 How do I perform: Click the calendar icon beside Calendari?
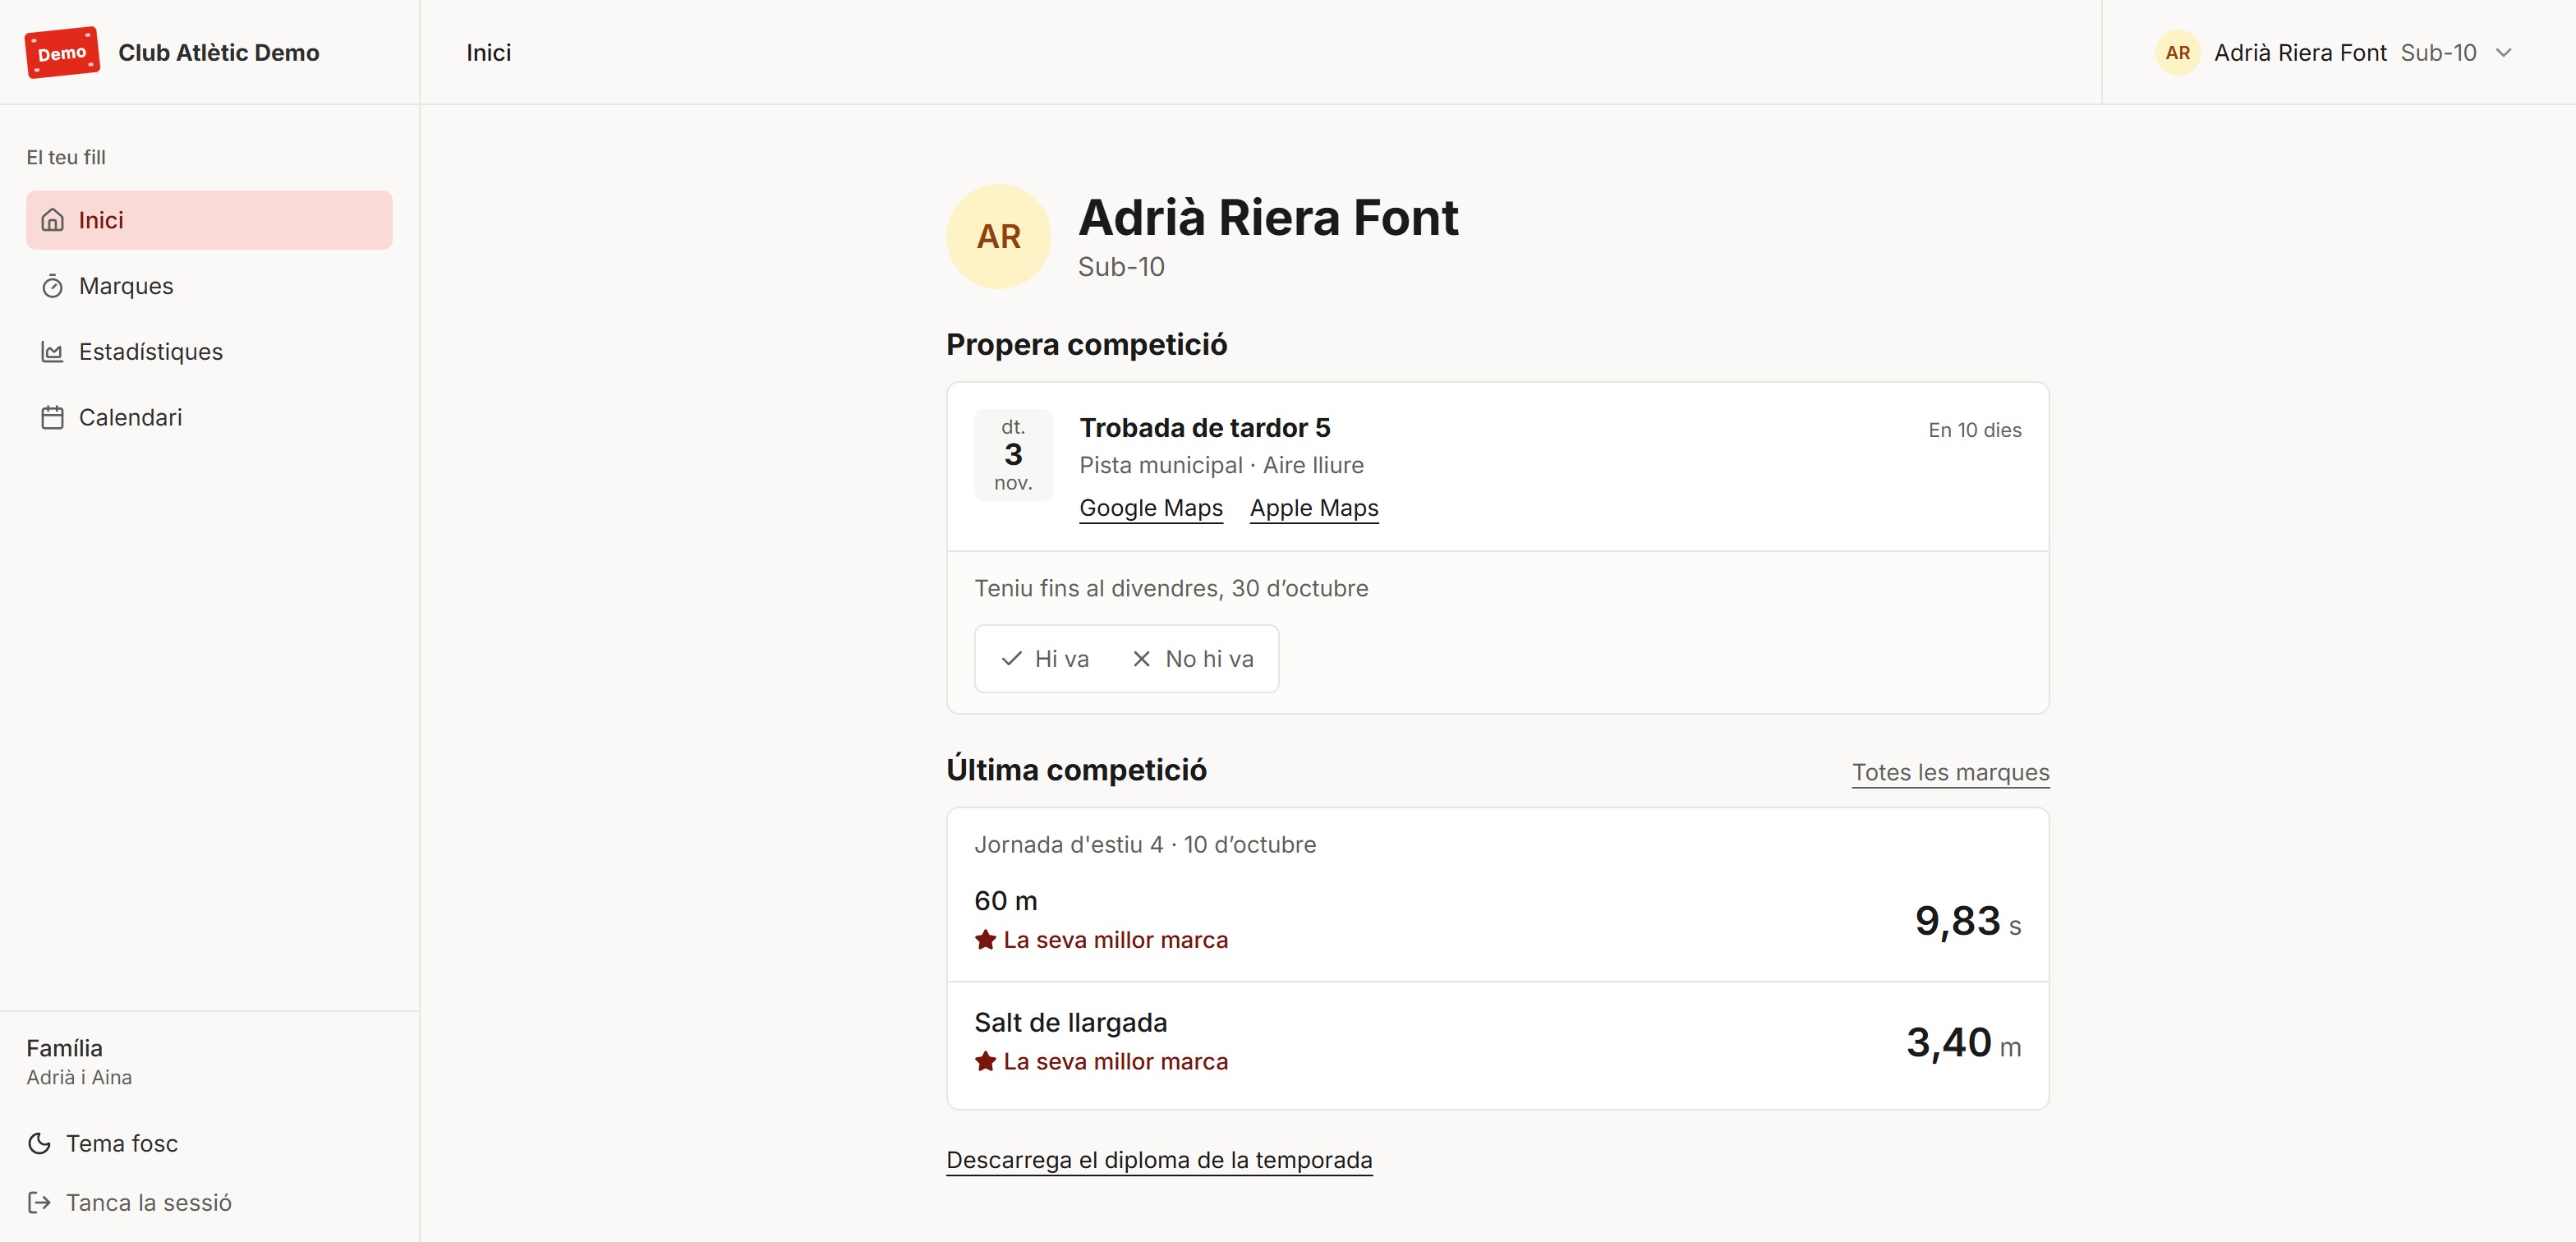pyautogui.click(x=53, y=418)
